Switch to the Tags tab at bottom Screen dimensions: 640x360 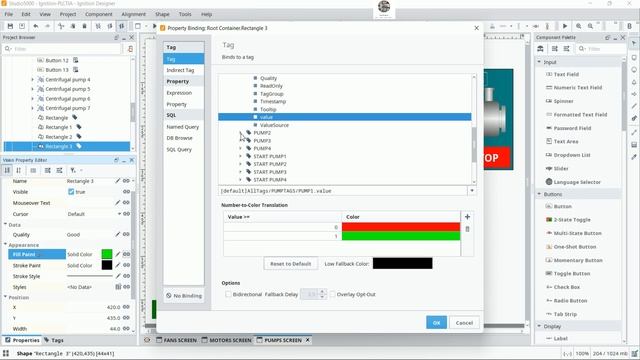54,340
